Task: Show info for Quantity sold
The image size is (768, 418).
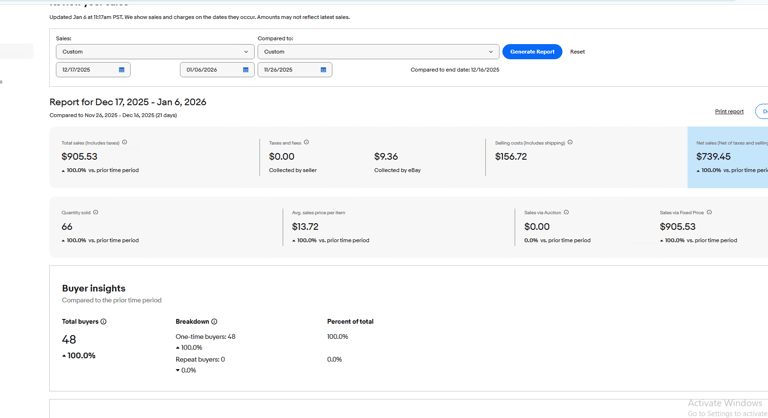Action: click(x=96, y=212)
